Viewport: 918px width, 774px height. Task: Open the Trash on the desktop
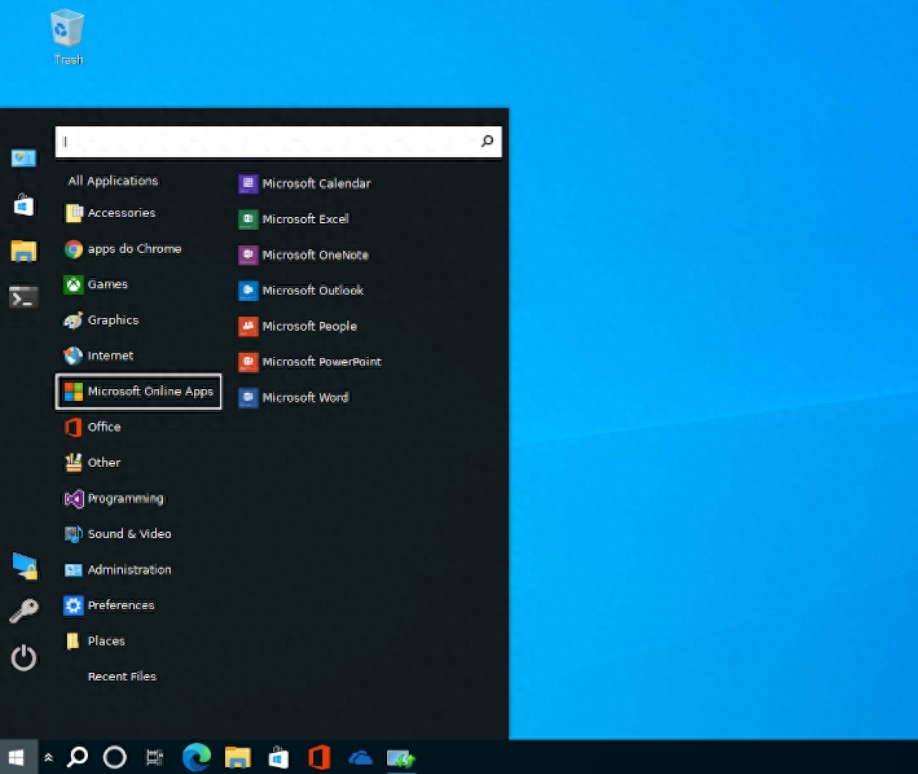coord(67,35)
